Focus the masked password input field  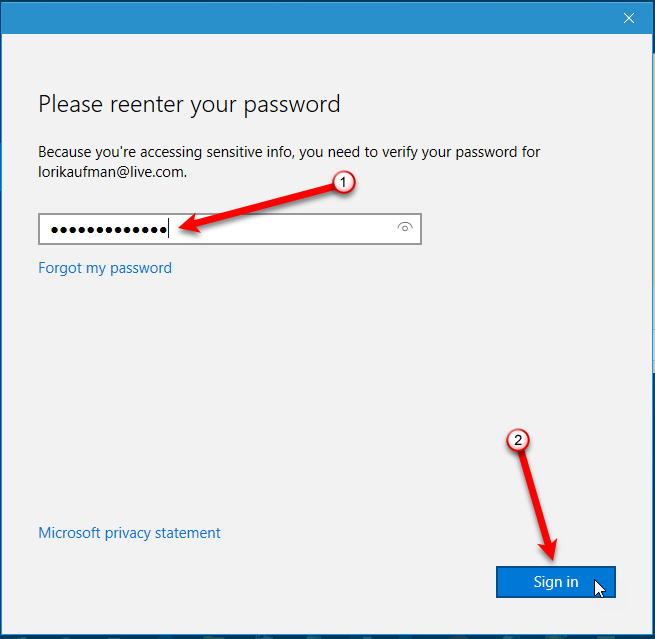pyautogui.click(x=280, y=229)
